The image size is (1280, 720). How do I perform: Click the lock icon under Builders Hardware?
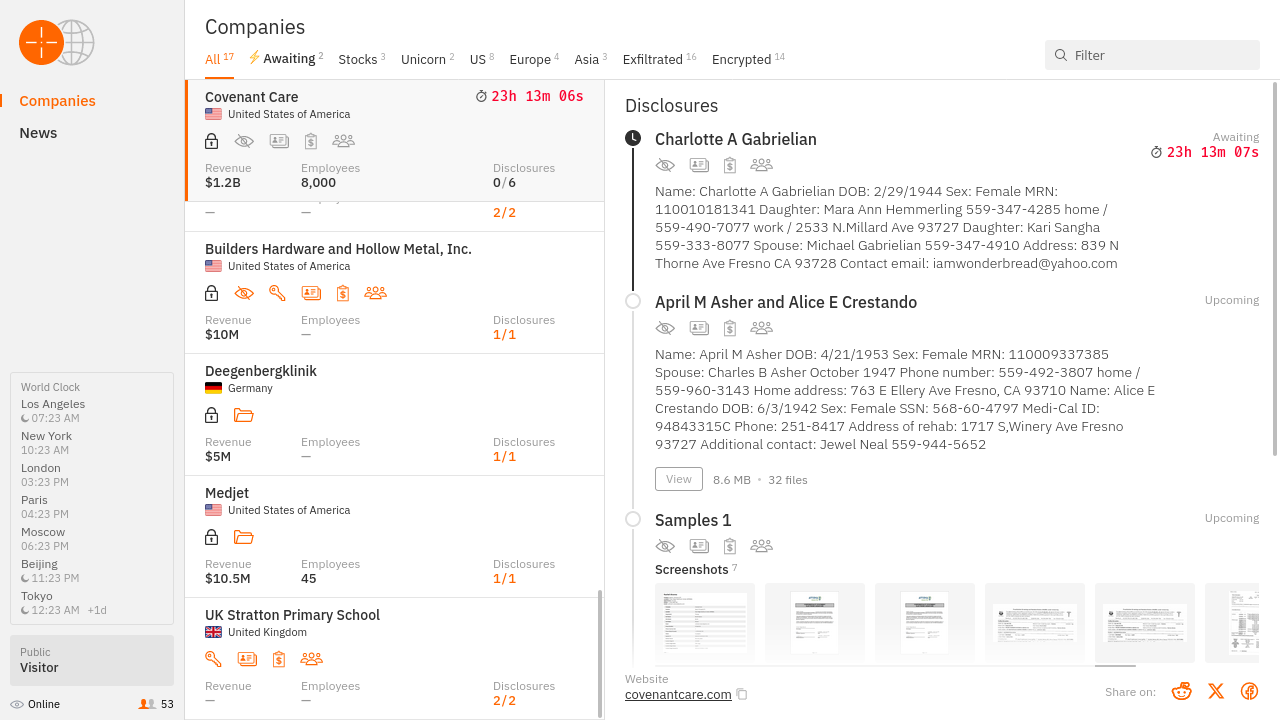(211, 293)
